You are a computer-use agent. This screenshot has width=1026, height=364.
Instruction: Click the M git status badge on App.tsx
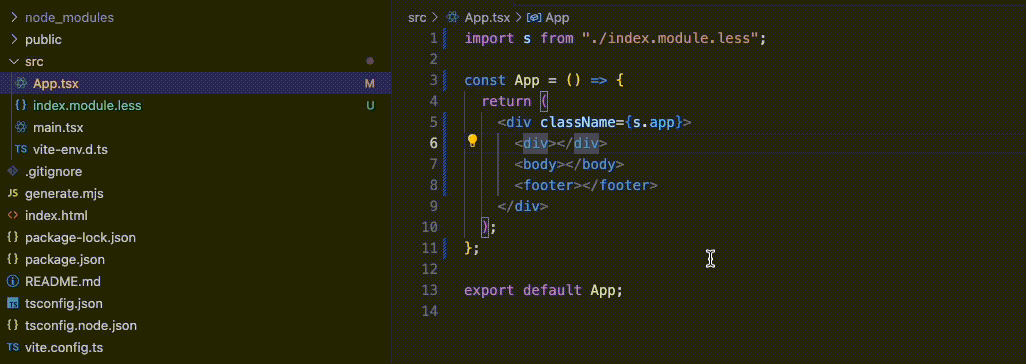[370, 84]
